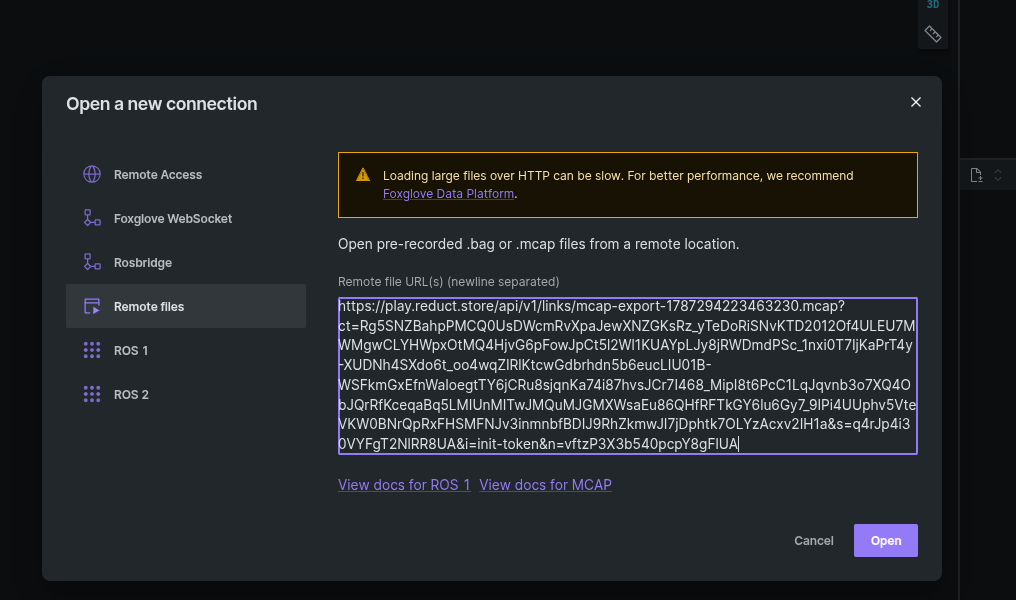Click the 'Open a new connection' title

tap(161, 104)
